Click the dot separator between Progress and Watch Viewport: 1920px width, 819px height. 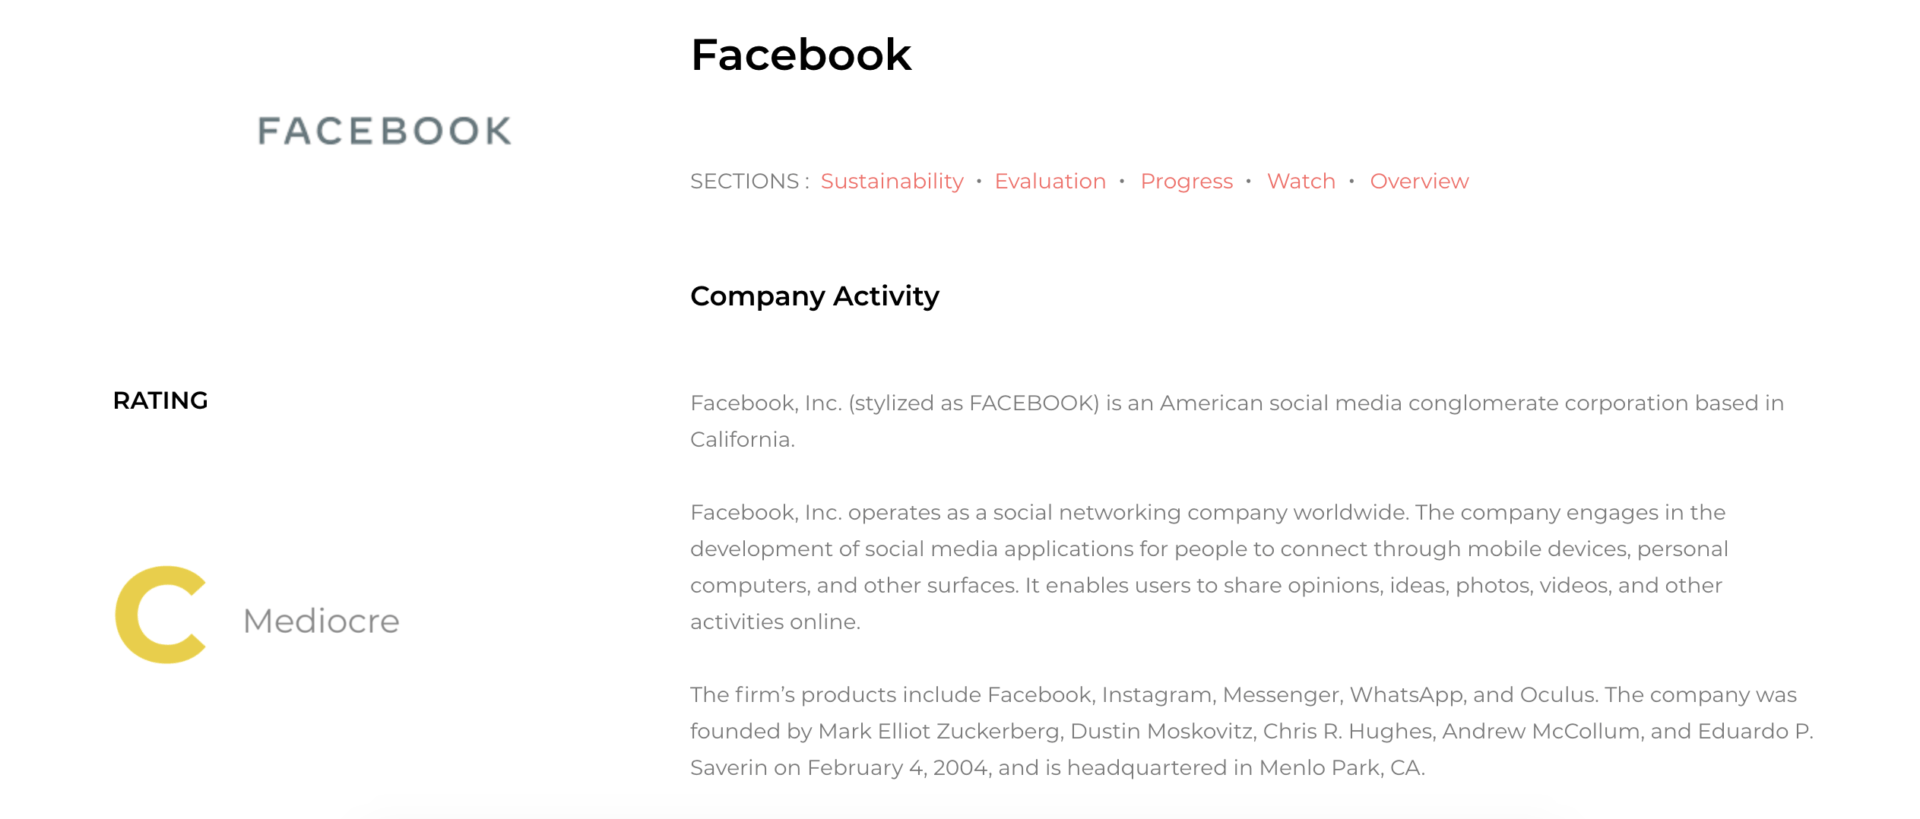[x=1249, y=181]
